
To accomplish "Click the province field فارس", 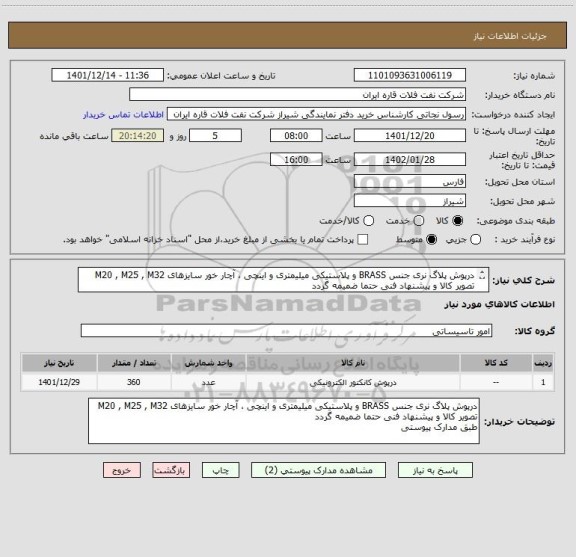I will pyautogui.click(x=410, y=182).
